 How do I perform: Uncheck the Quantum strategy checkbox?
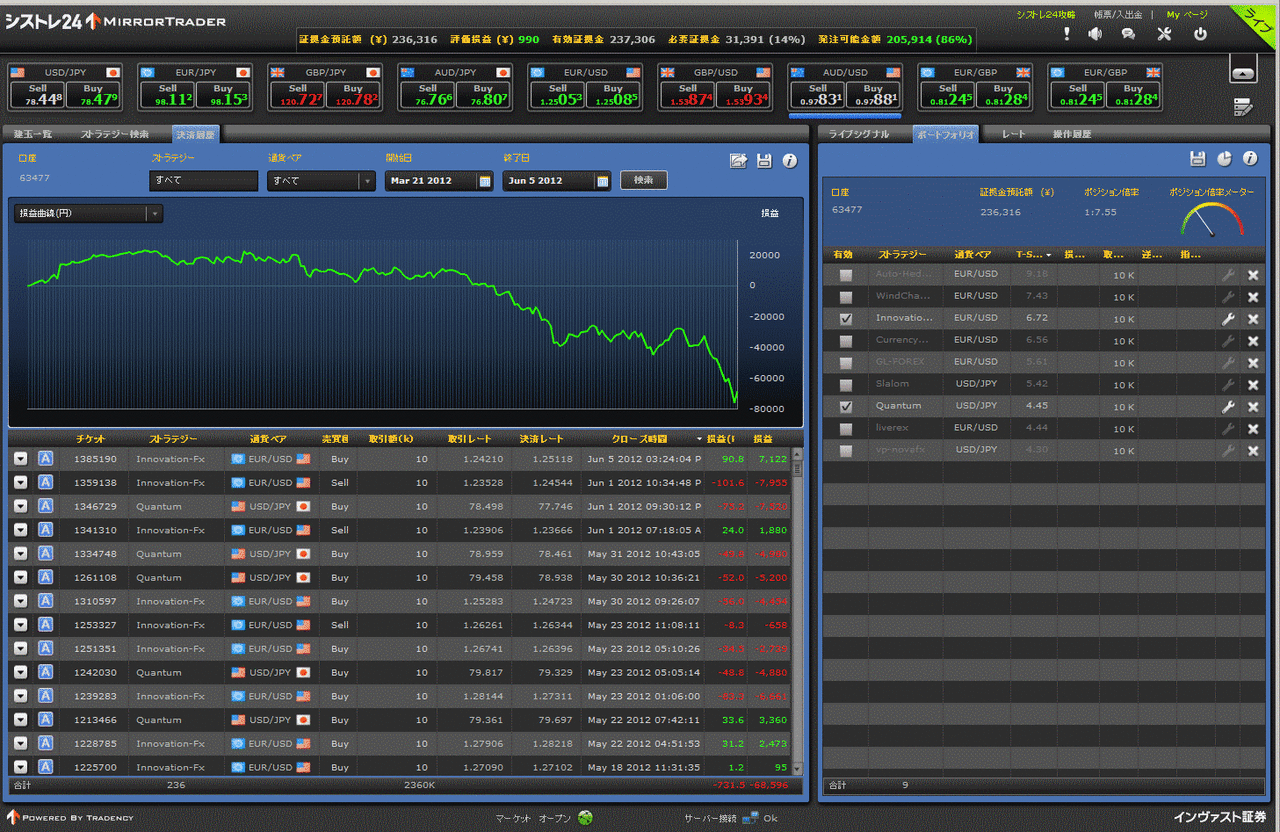pos(846,407)
